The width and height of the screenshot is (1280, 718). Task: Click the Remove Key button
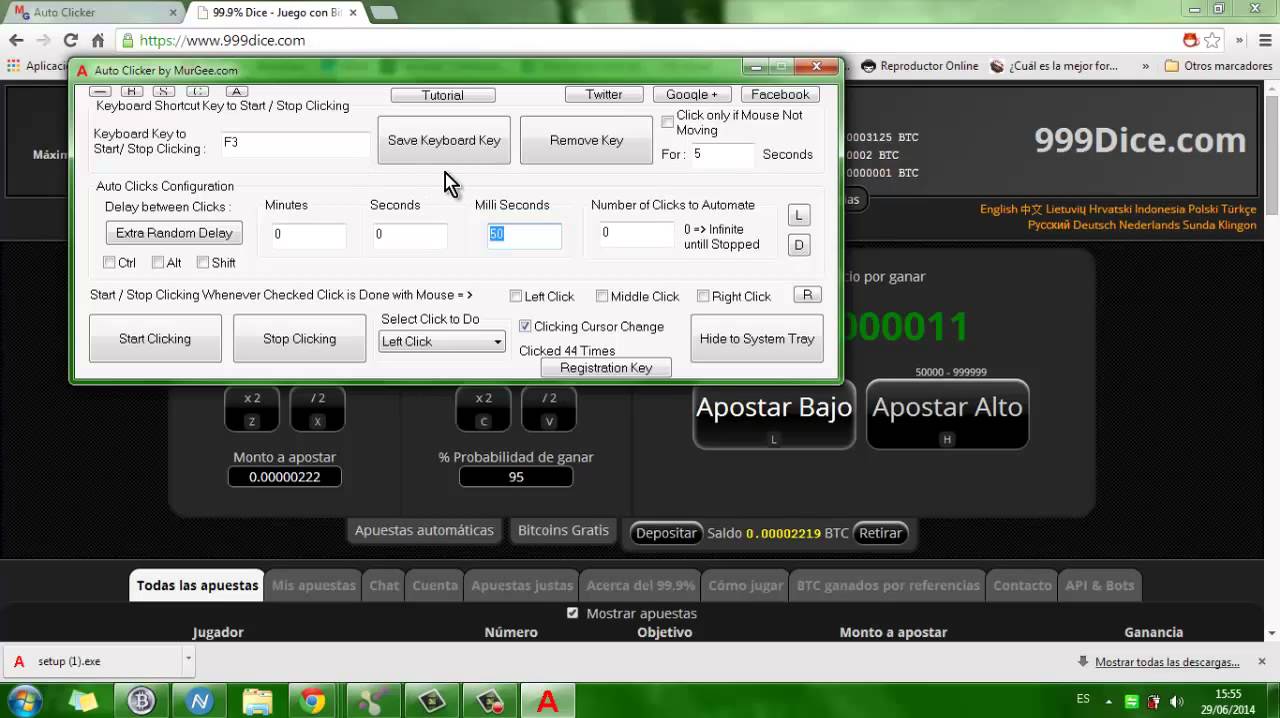point(586,140)
